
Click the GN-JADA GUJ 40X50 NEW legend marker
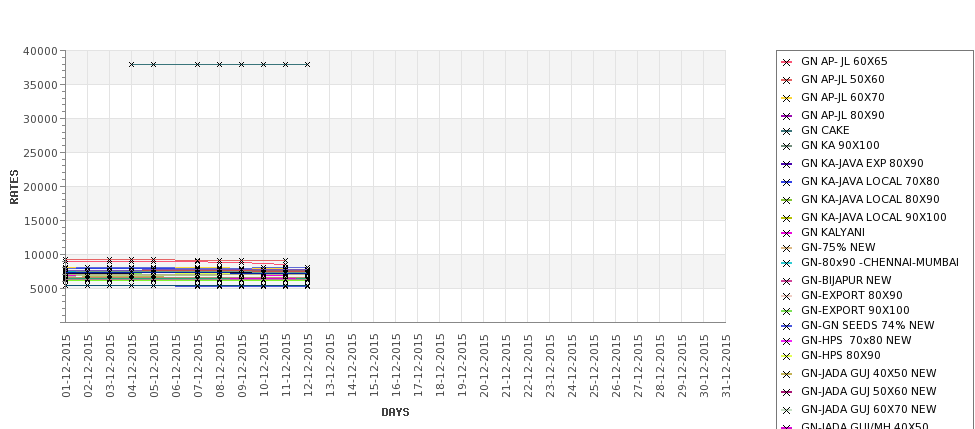click(x=787, y=374)
